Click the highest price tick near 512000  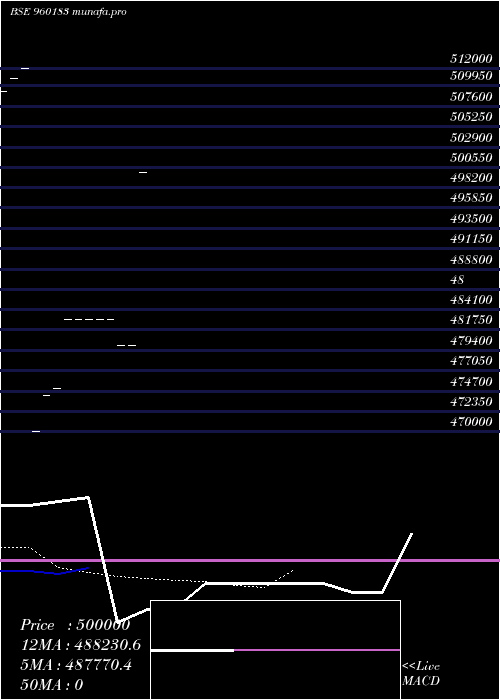click(25, 68)
